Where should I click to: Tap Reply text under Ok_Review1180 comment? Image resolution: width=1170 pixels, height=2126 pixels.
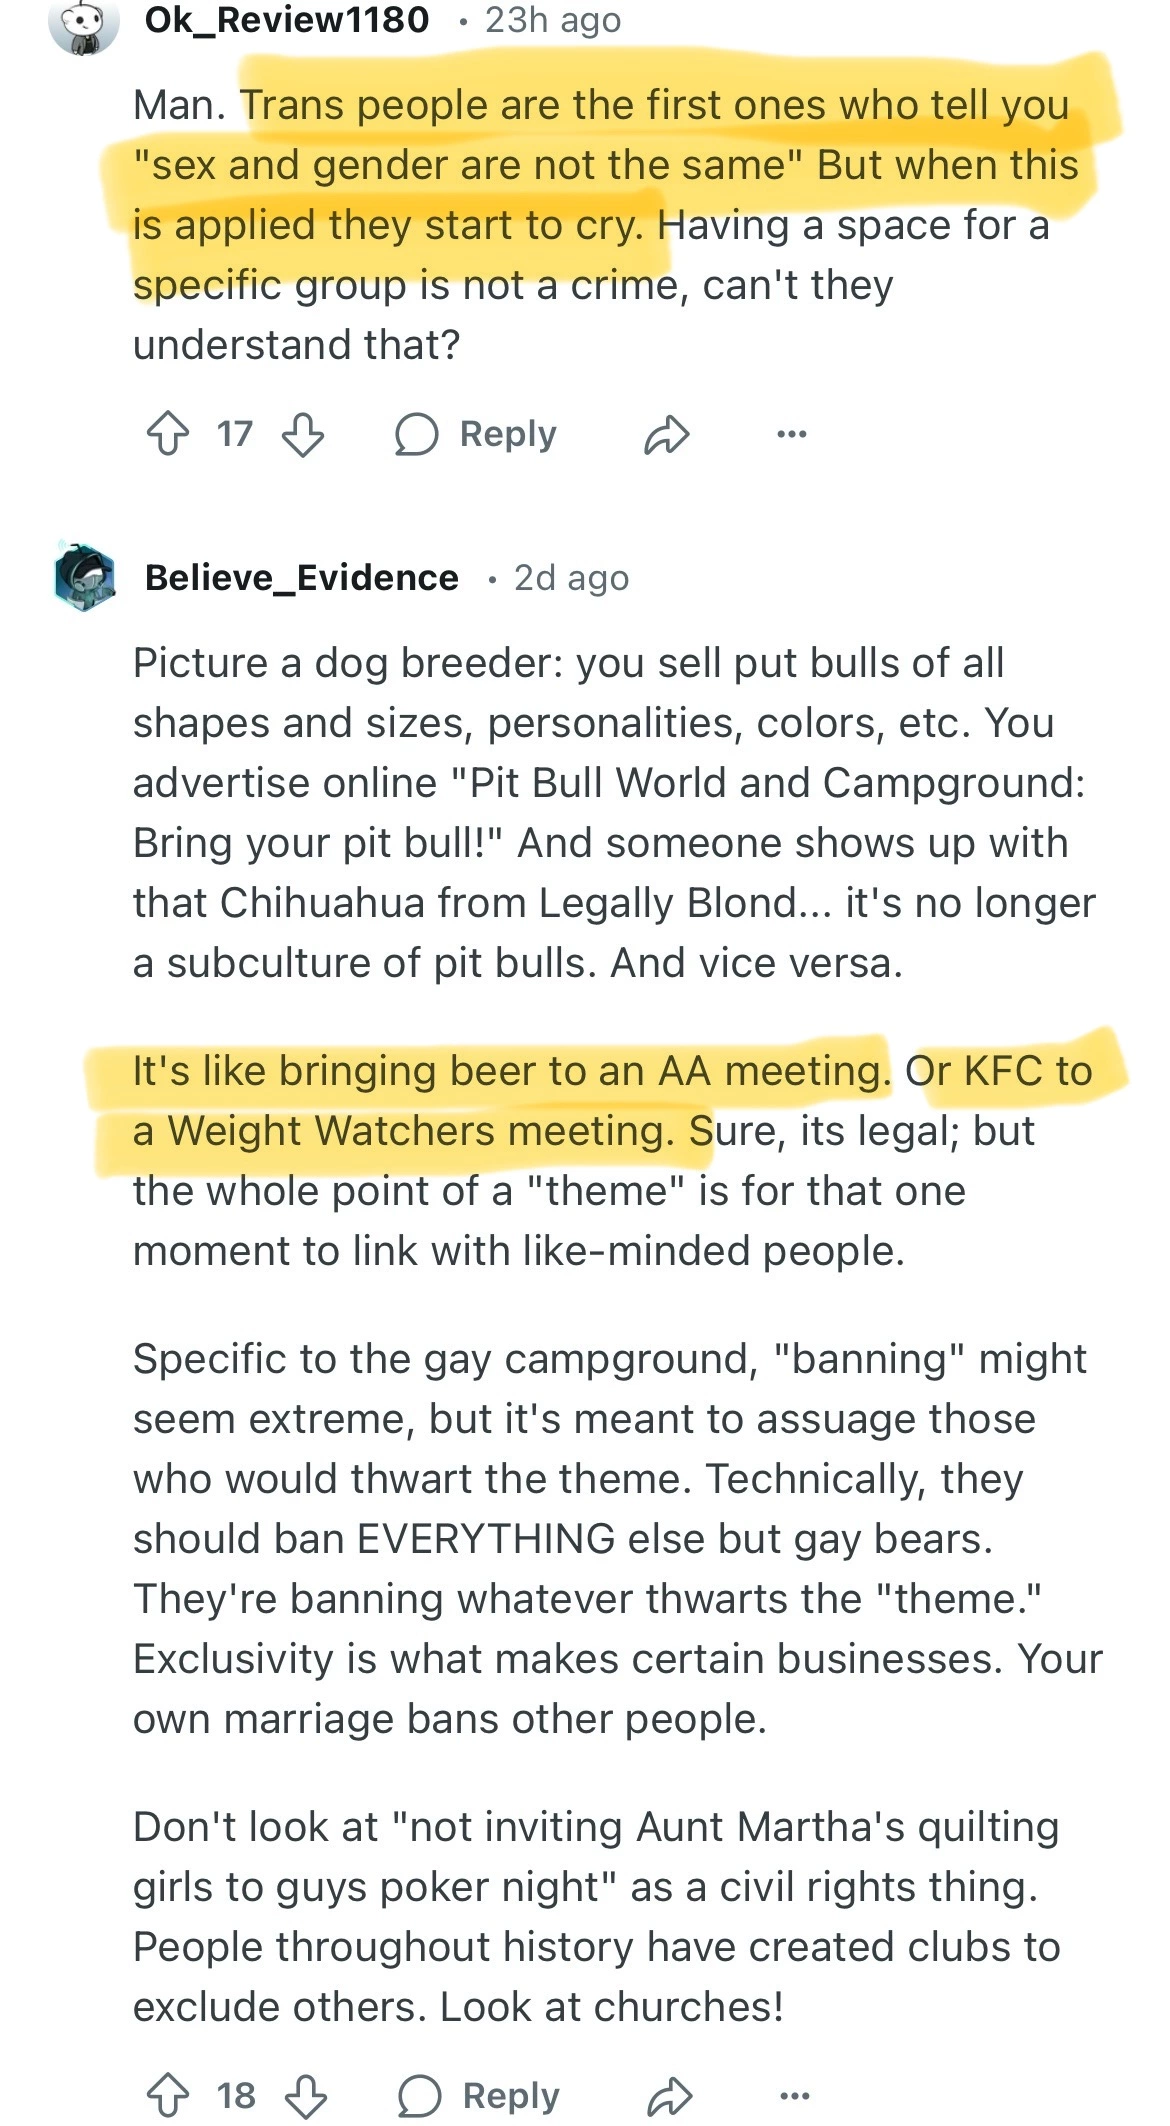click(508, 435)
